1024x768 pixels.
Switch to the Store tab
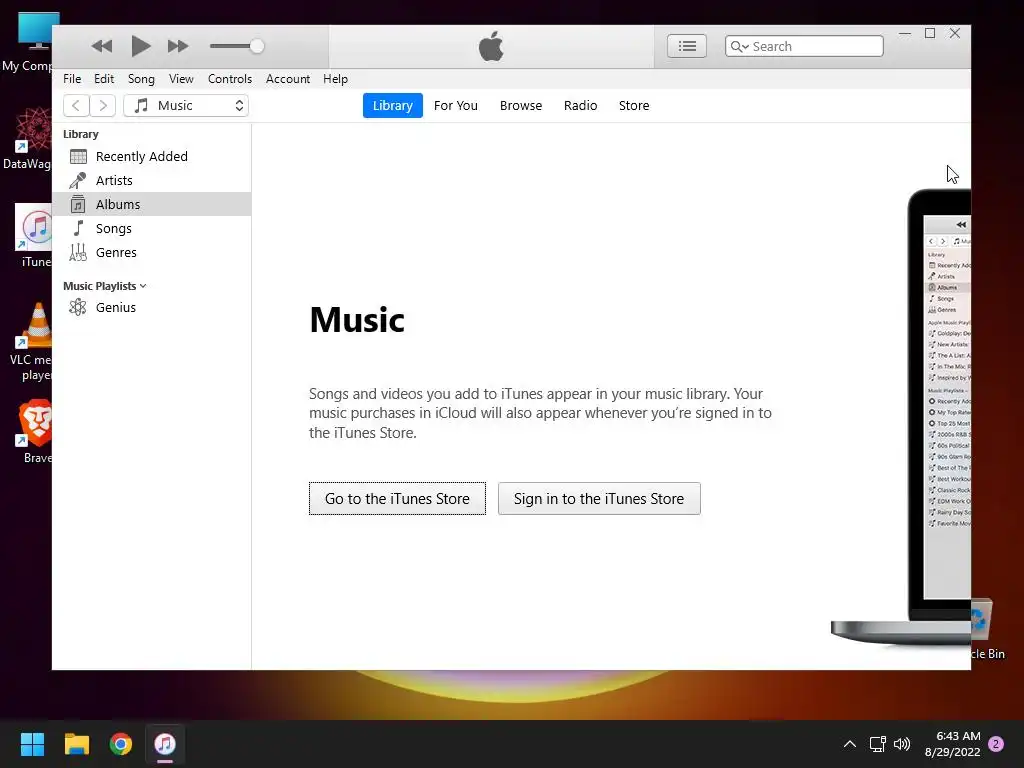(x=634, y=105)
